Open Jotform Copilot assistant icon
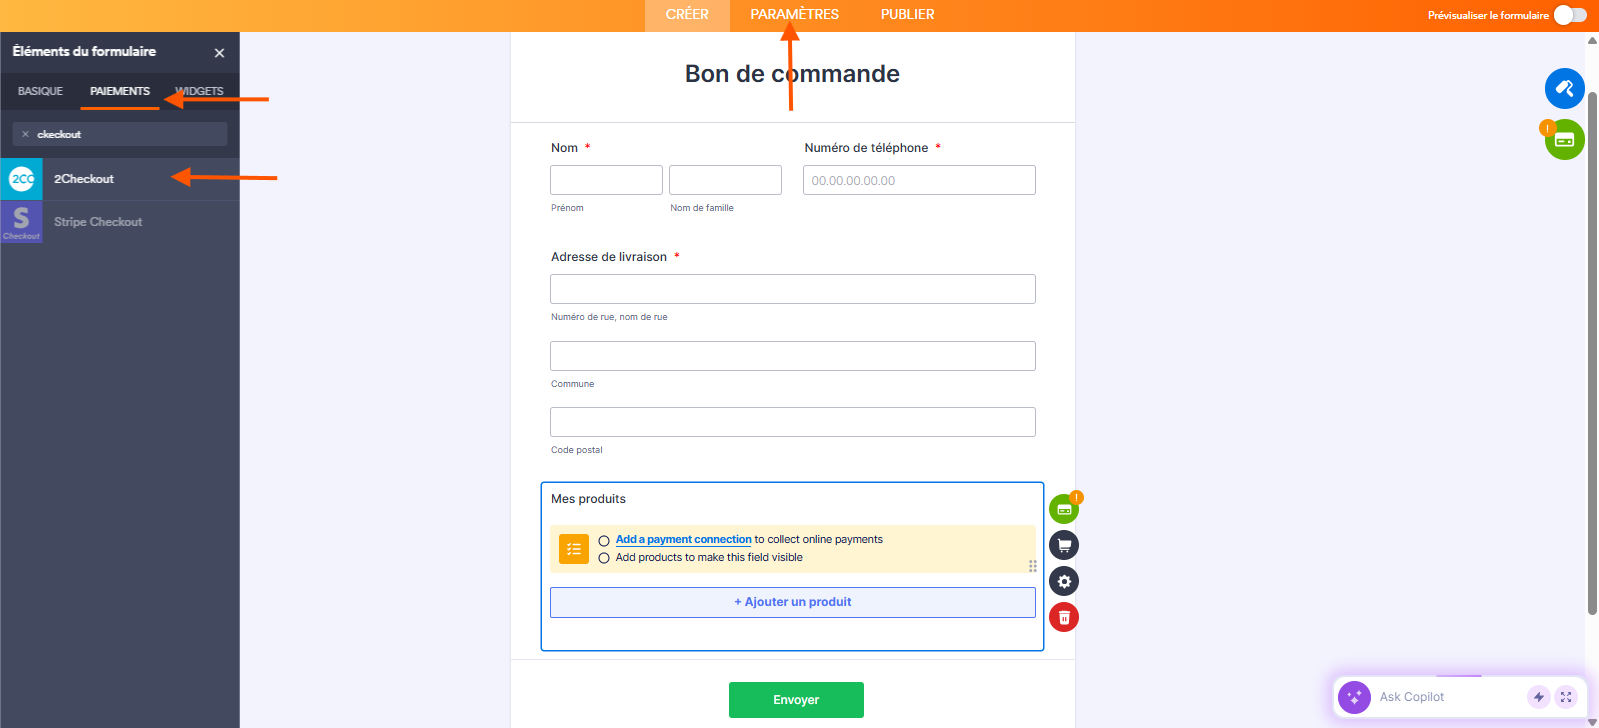 [1354, 696]
